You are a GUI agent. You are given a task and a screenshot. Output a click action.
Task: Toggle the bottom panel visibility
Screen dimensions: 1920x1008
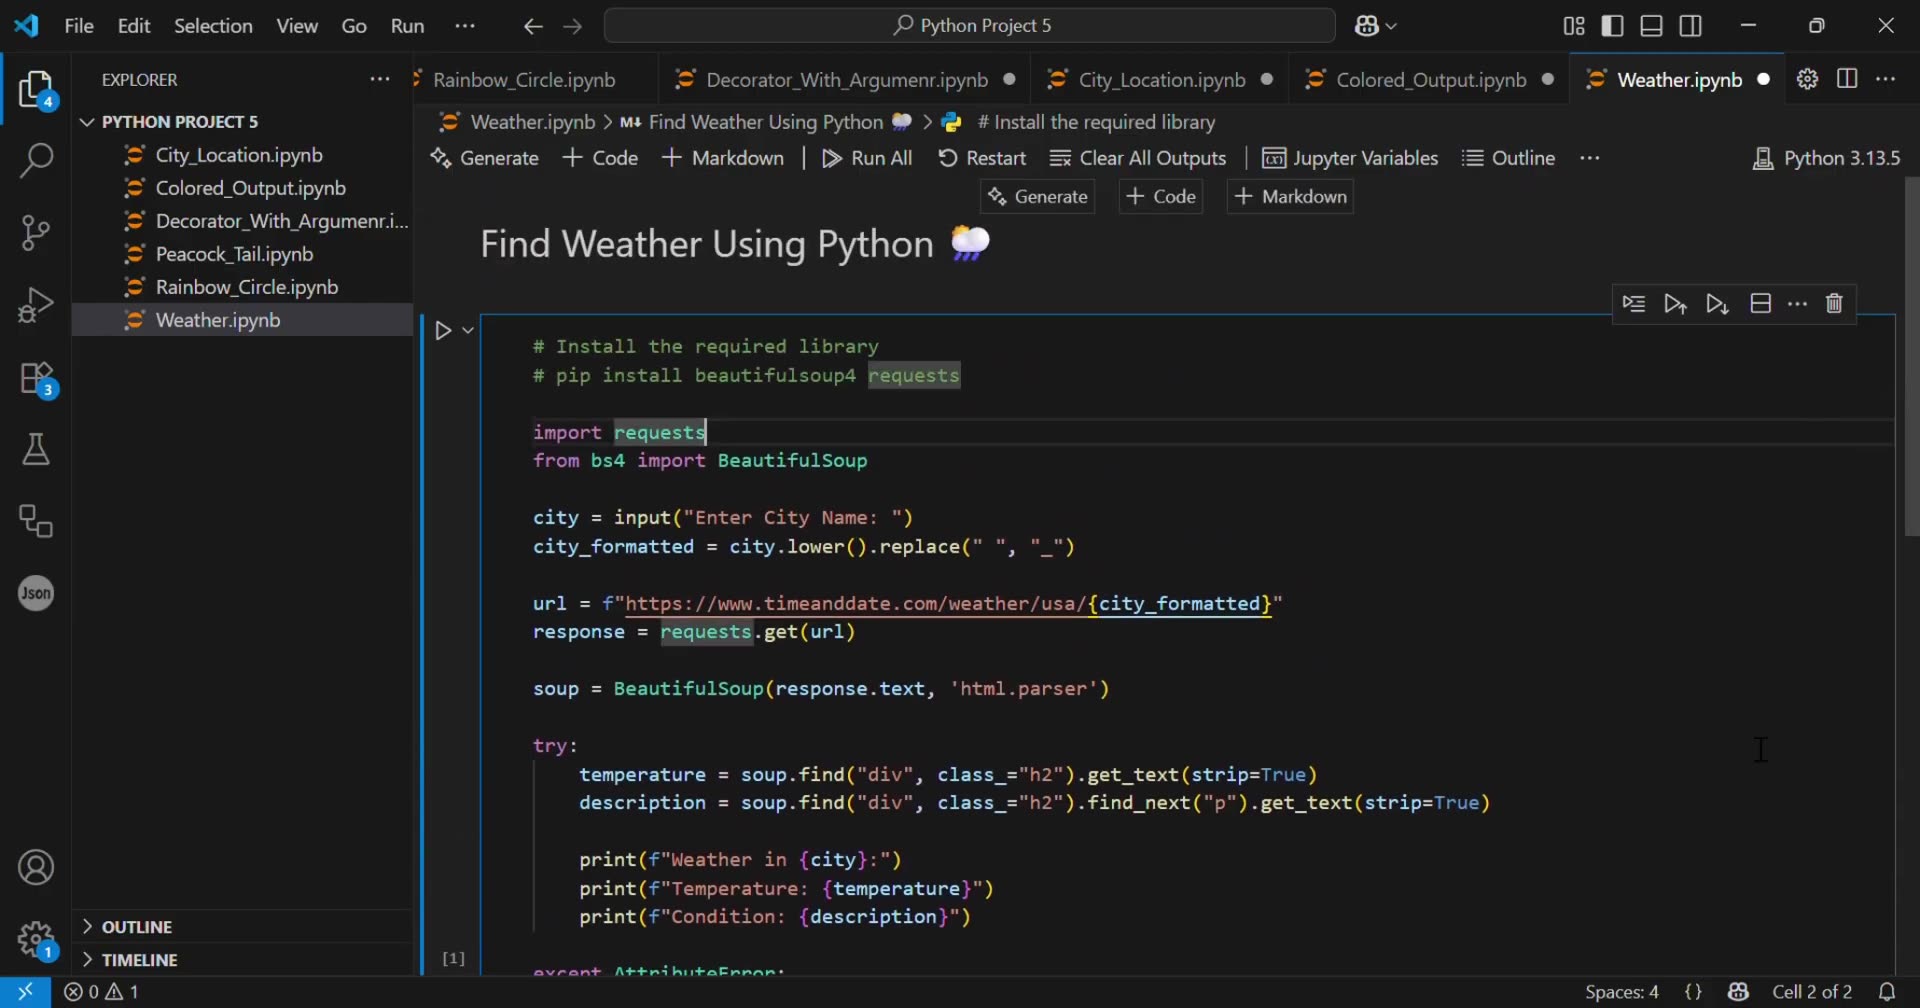pyautogui.click(x=1651, y=25)
